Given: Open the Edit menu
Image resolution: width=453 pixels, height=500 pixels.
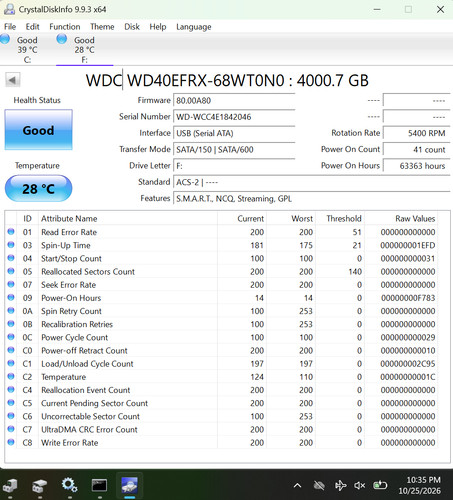Looking at the screenshot, I should tap(32, 27).
